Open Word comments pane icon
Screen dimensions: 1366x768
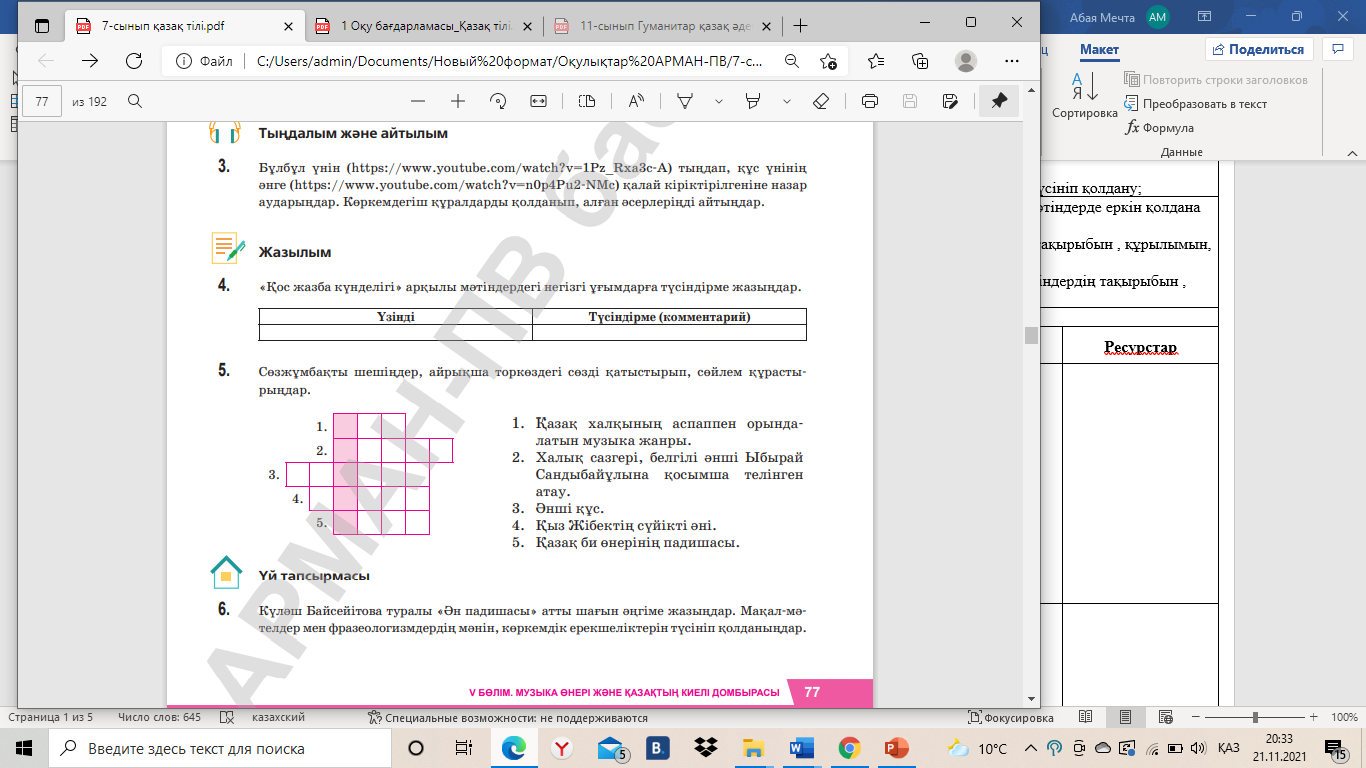click(1337, 49)
